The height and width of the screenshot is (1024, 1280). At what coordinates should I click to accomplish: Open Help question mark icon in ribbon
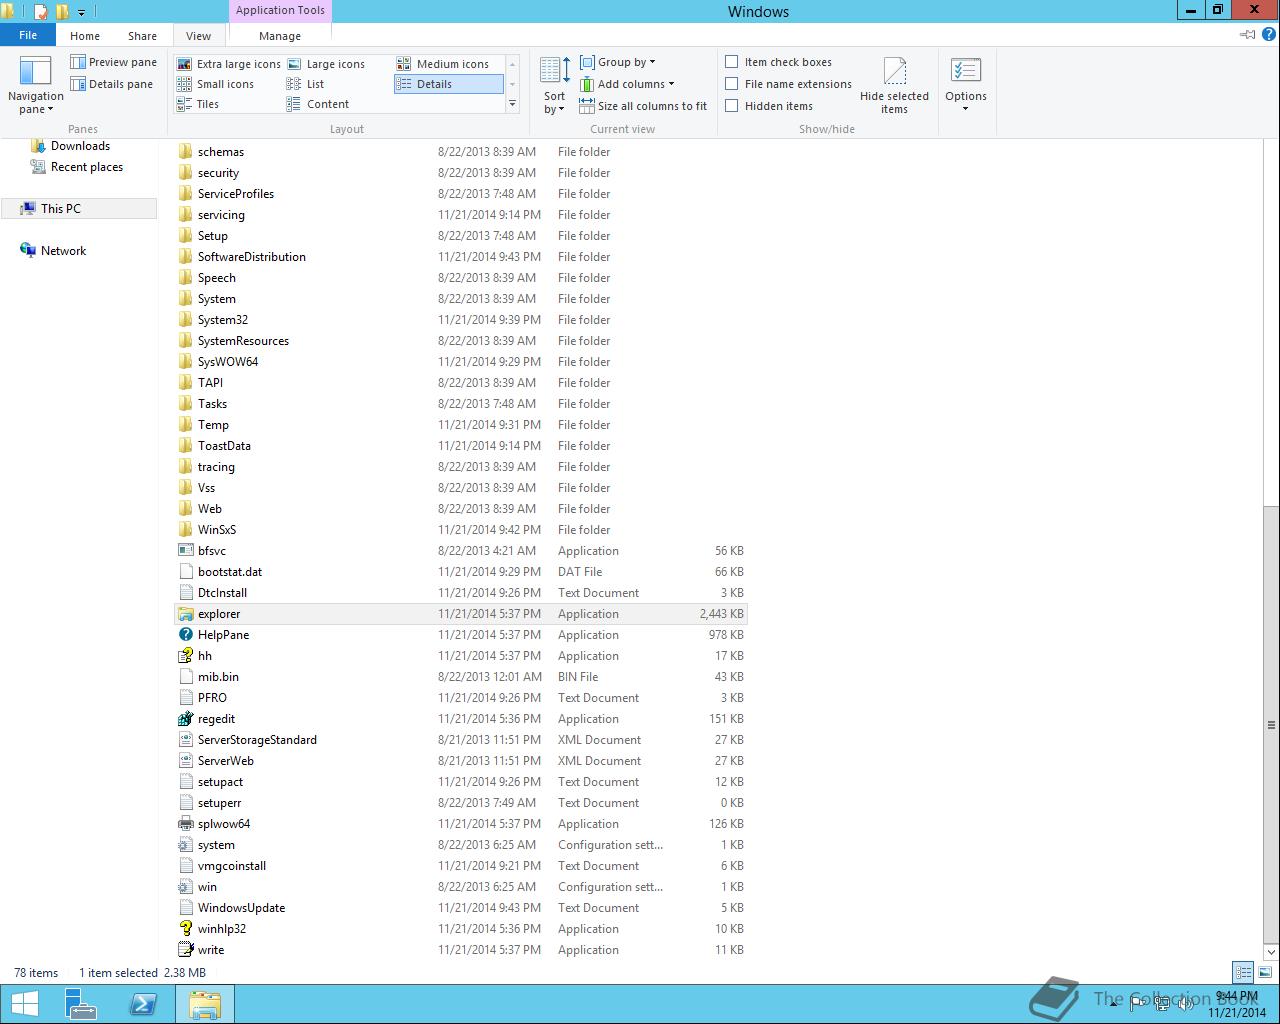(x=1270, y=35)
